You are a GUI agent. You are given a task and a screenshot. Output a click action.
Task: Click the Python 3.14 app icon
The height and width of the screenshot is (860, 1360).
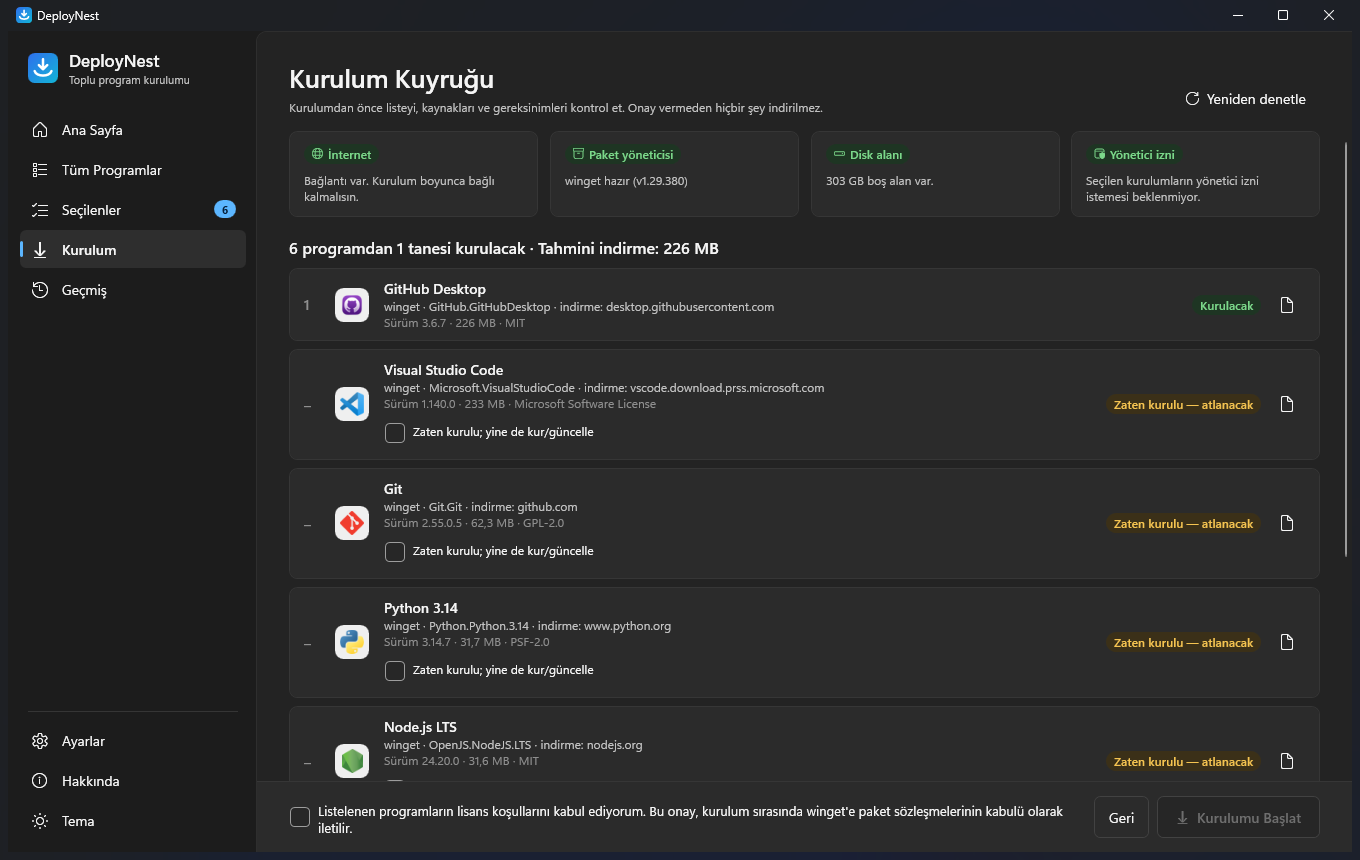pos(352,642)
